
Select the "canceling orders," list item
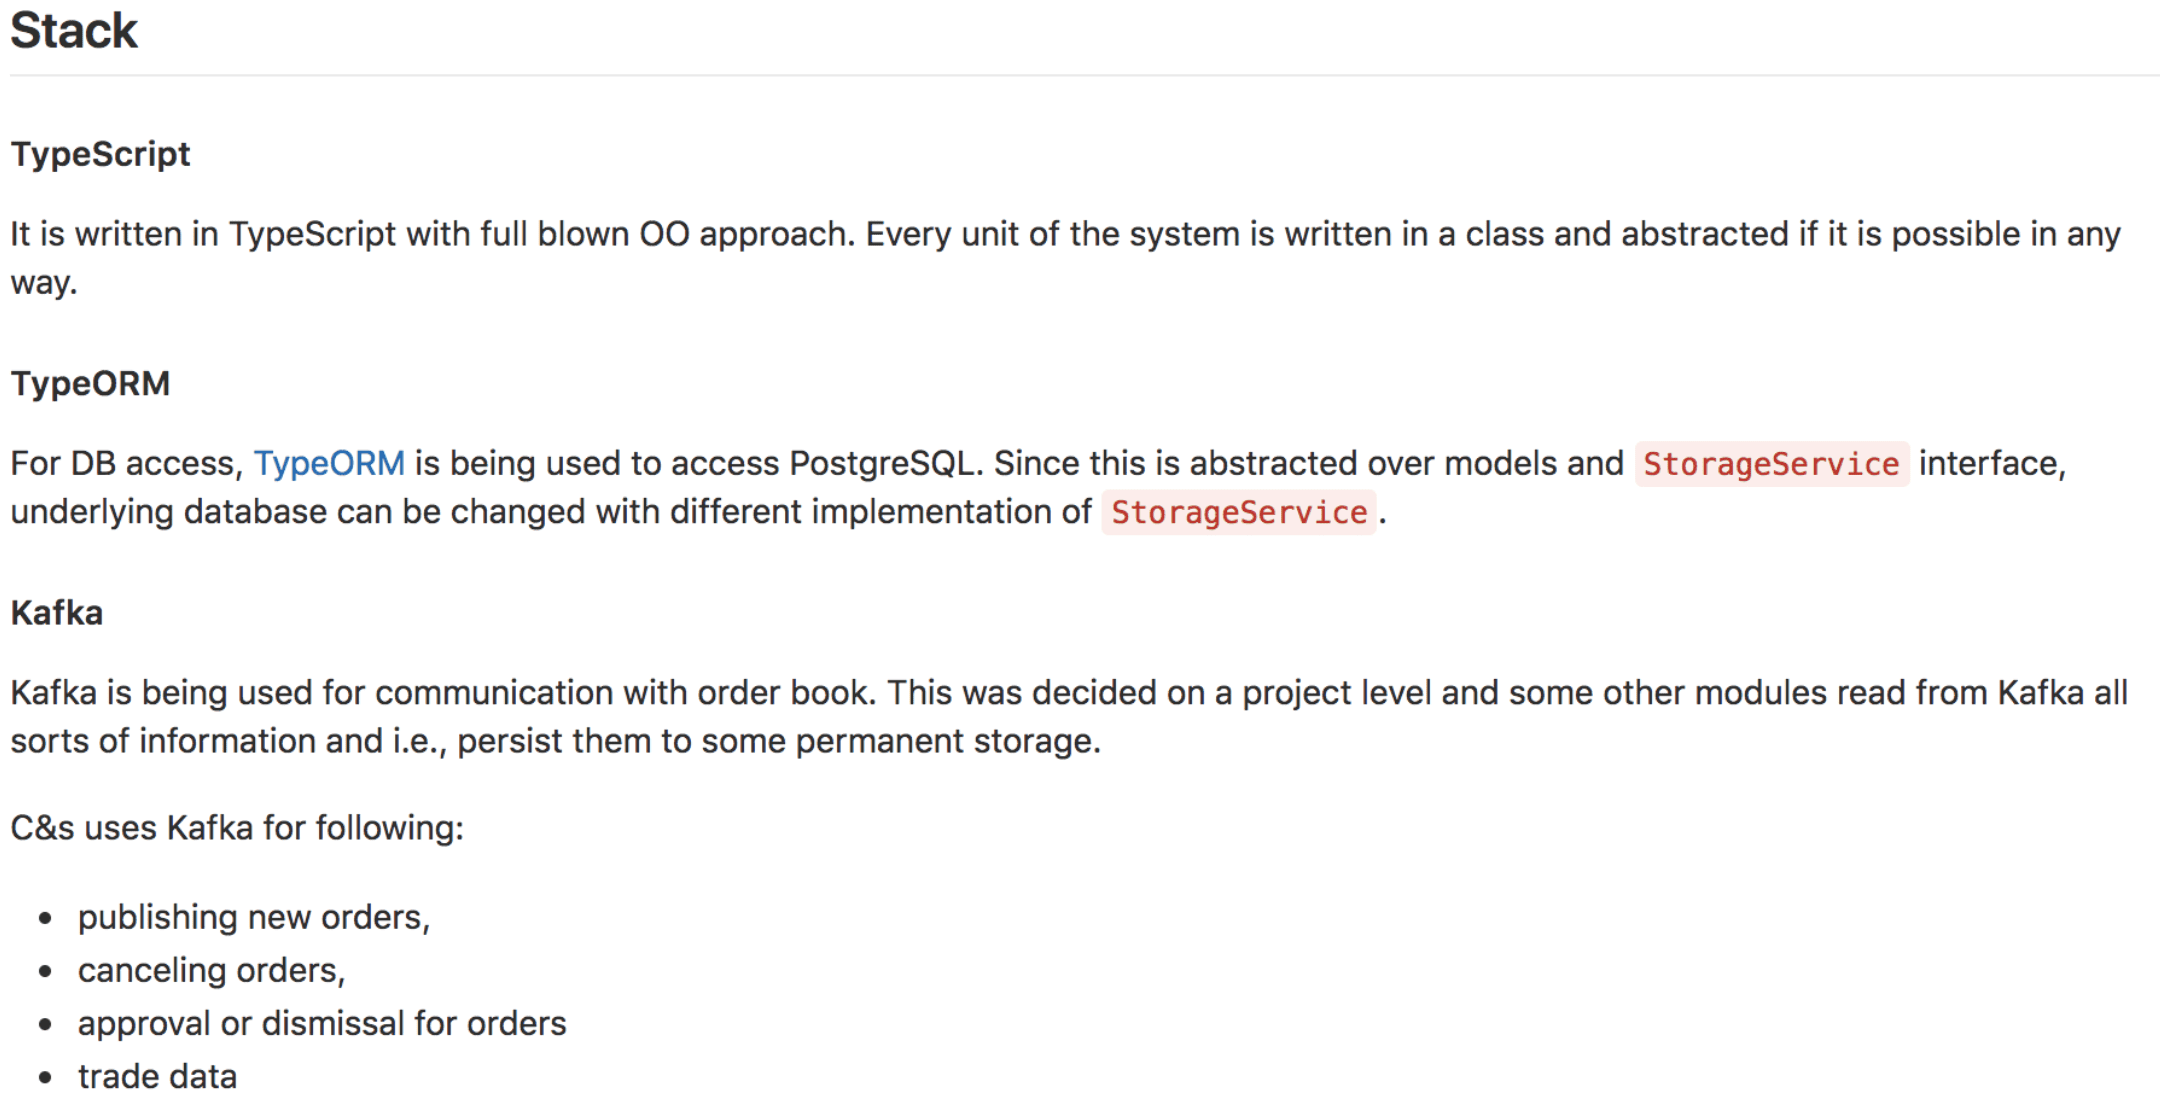pyautogui.click(x=211, y=970)
